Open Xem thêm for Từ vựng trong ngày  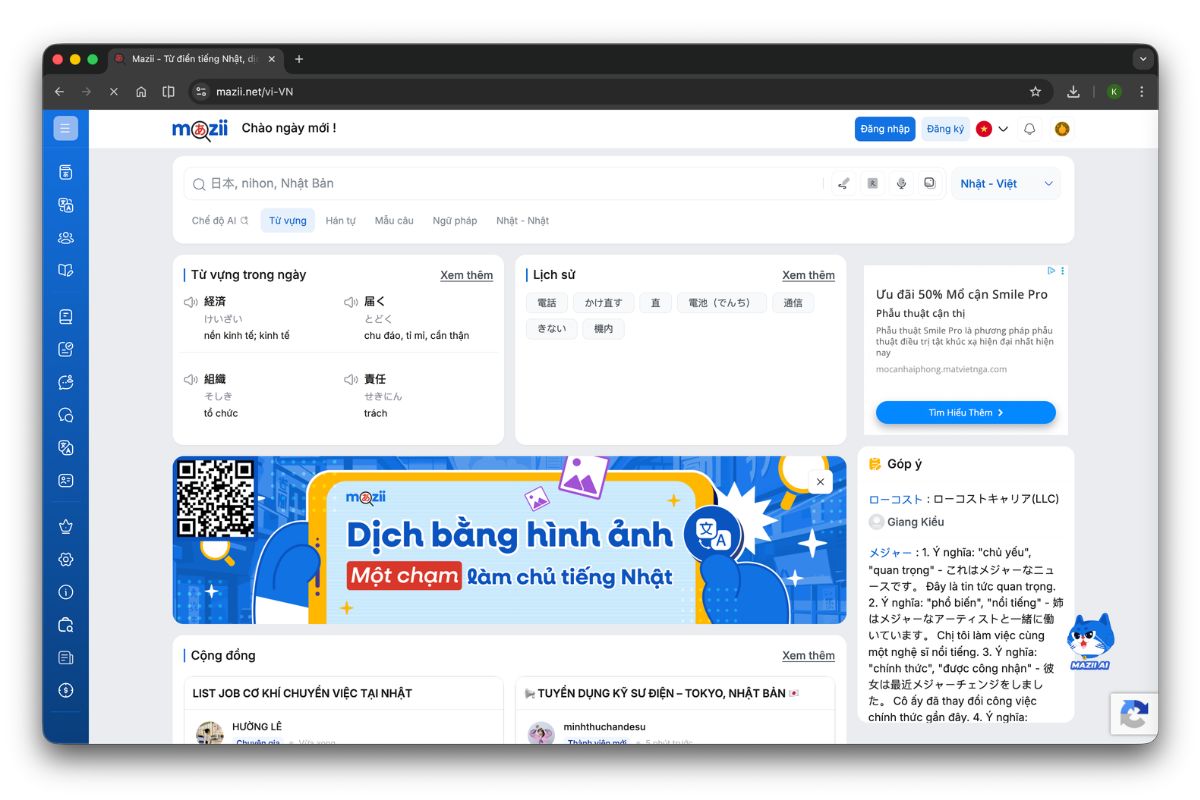click(467, 275)
